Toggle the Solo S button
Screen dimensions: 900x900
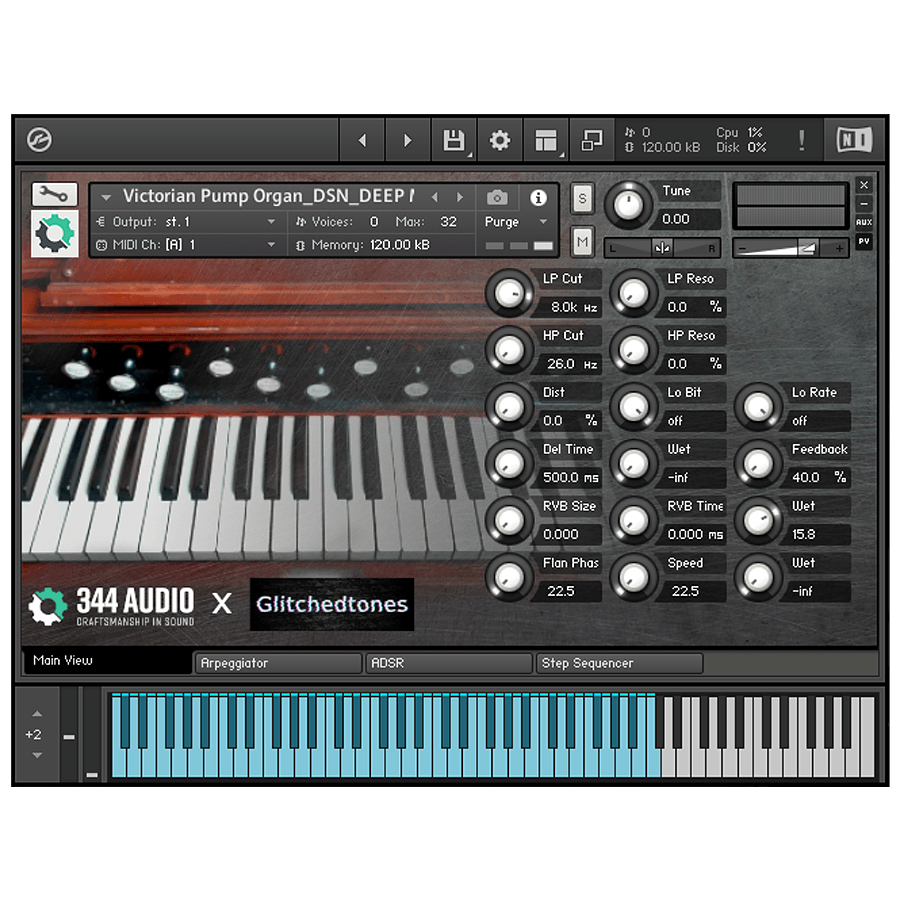(x=583, y=199)
